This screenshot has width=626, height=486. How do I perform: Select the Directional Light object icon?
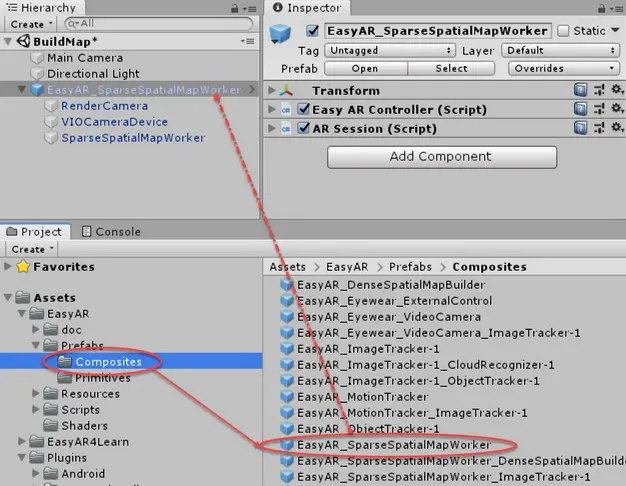tap(37, 74)
